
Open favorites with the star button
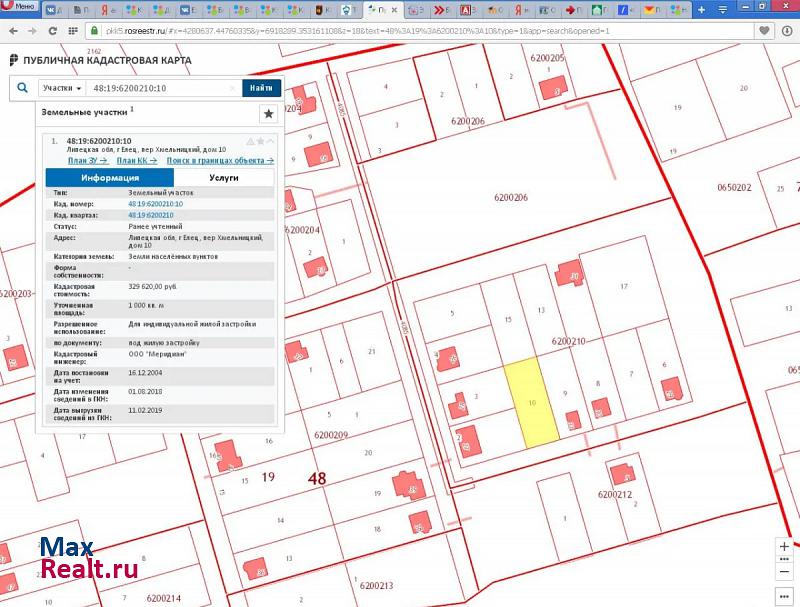coord(268,114)
